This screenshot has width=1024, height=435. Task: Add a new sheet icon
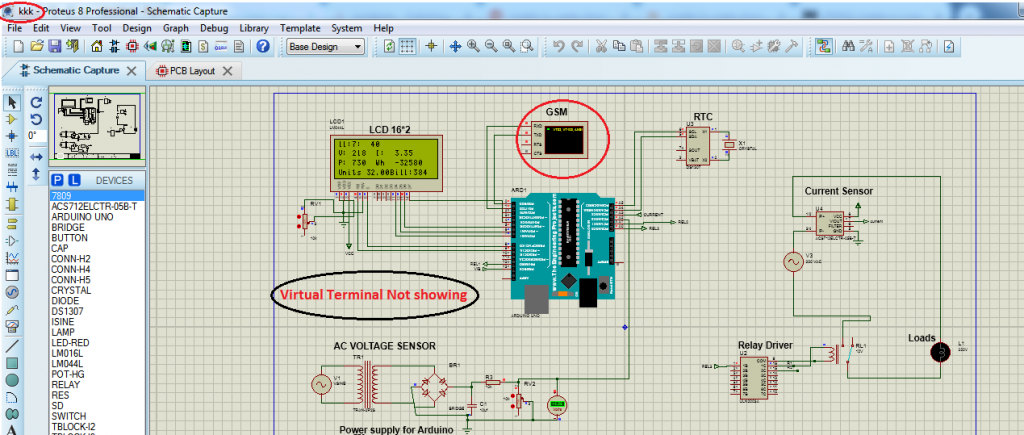click(x=889, y=46)
